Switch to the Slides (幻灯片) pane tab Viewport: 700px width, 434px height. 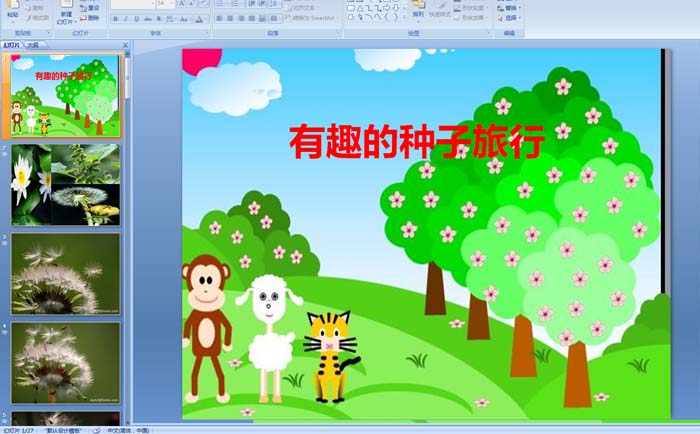click(x=12, y=45)
